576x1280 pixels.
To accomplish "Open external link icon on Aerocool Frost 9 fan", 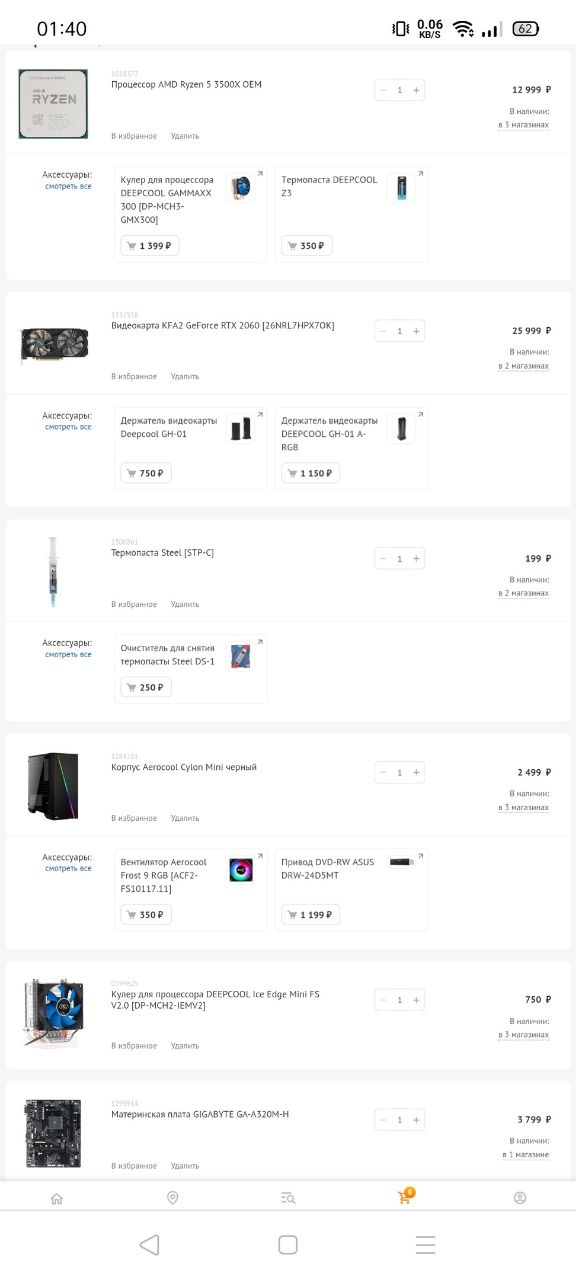I will pos(260,857).
